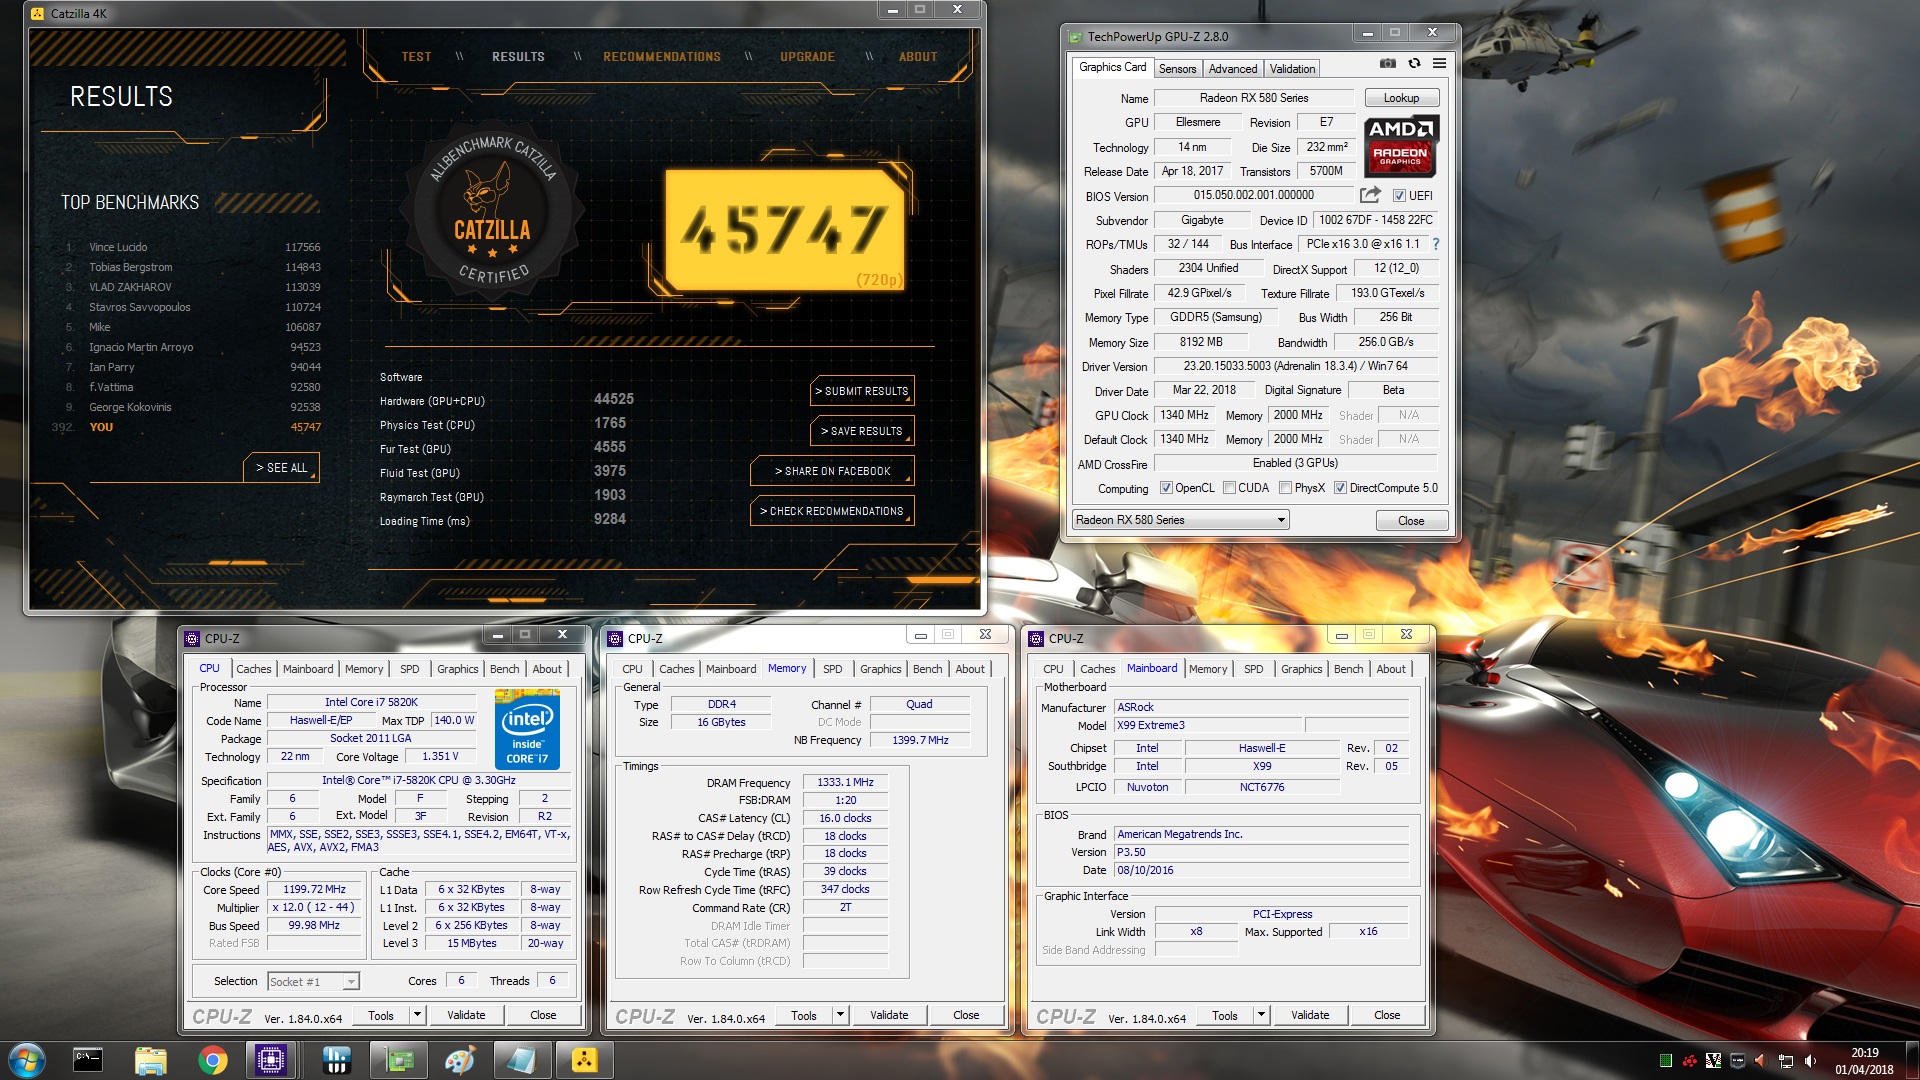Click the Mainboard CPU-Z window title icon
This screenshot has height=1080, width=1920.
coord(1037,638)
